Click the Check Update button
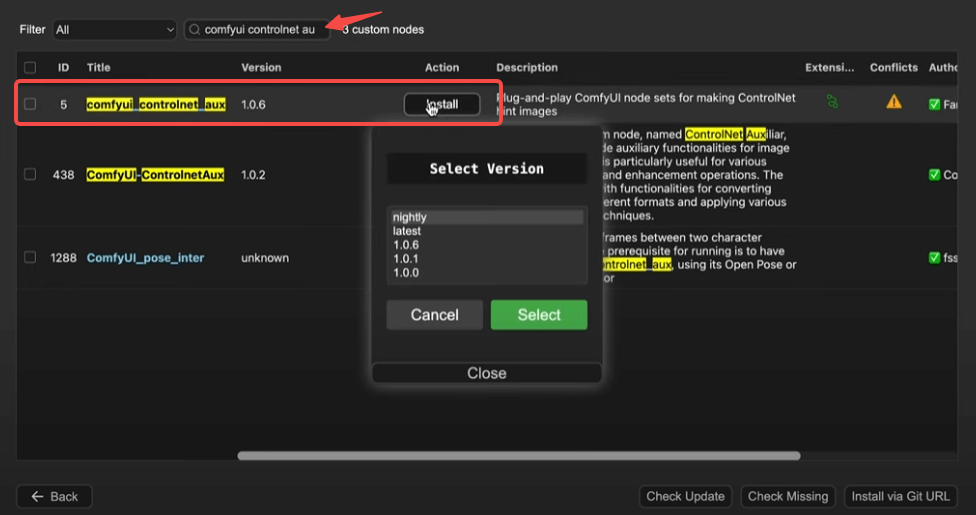The height and width of the screenshot is (515, 976). pyautogui.click(x=686, y=496)
